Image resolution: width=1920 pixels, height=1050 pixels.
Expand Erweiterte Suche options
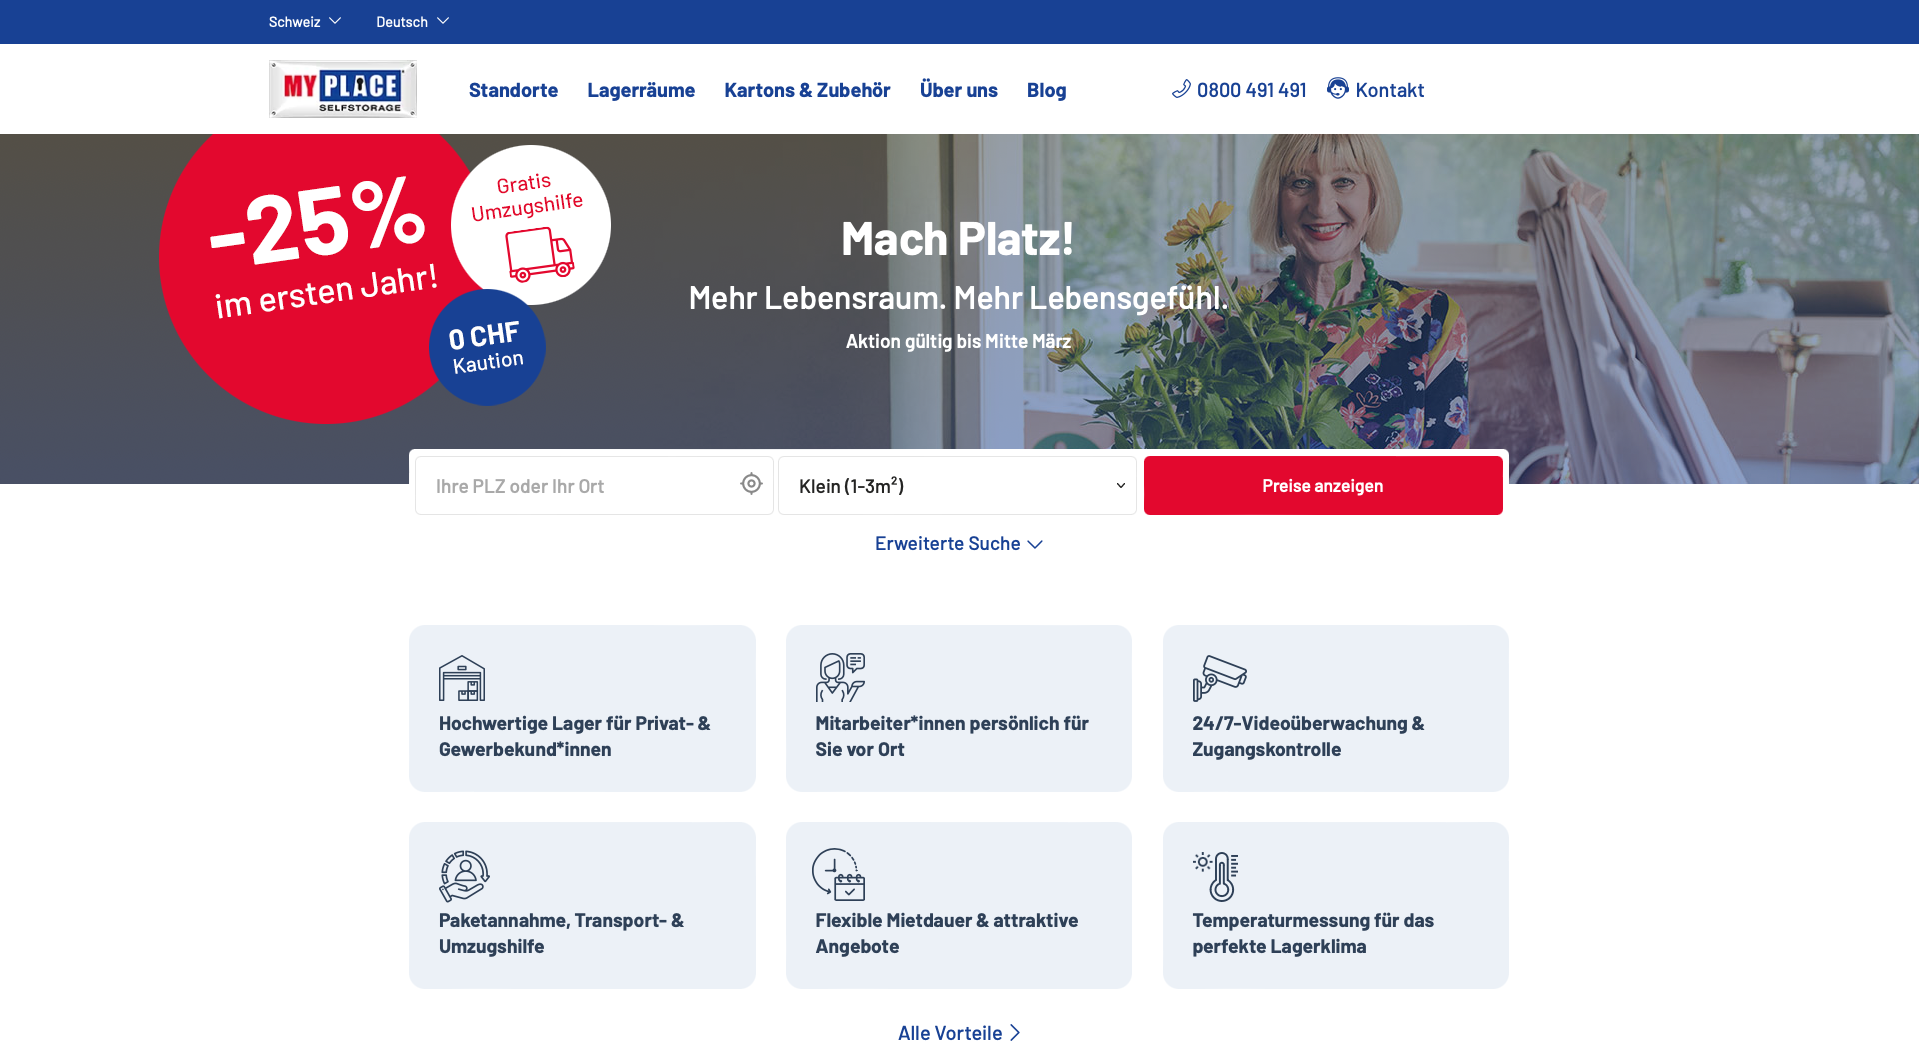coord(959,544)
